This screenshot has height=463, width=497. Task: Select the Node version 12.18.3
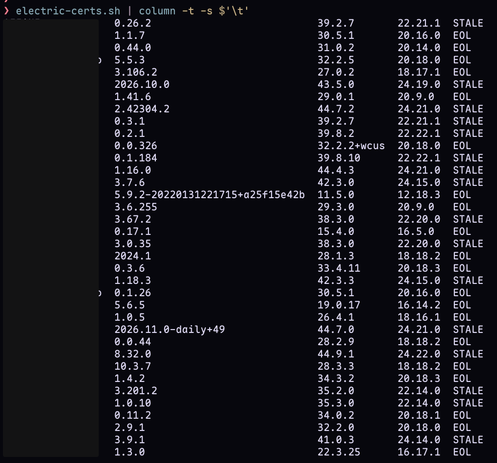pos(419,195)
